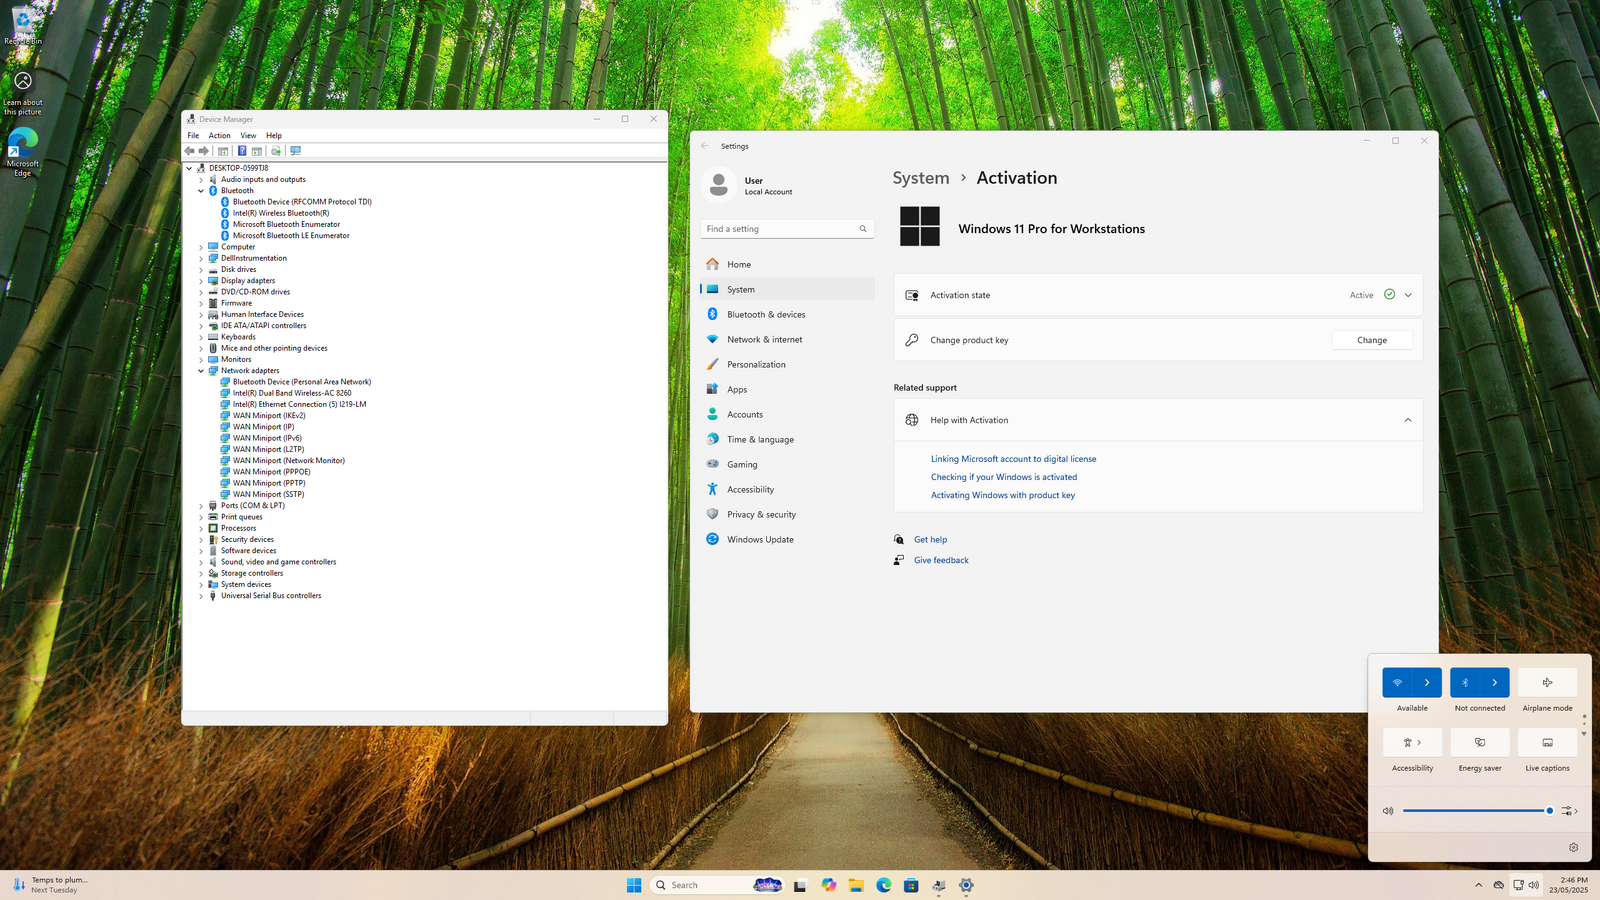1600x900 pixels.
Task: Open sound output mixer icon beside volume slider
Action: [x=1568, y=811]
